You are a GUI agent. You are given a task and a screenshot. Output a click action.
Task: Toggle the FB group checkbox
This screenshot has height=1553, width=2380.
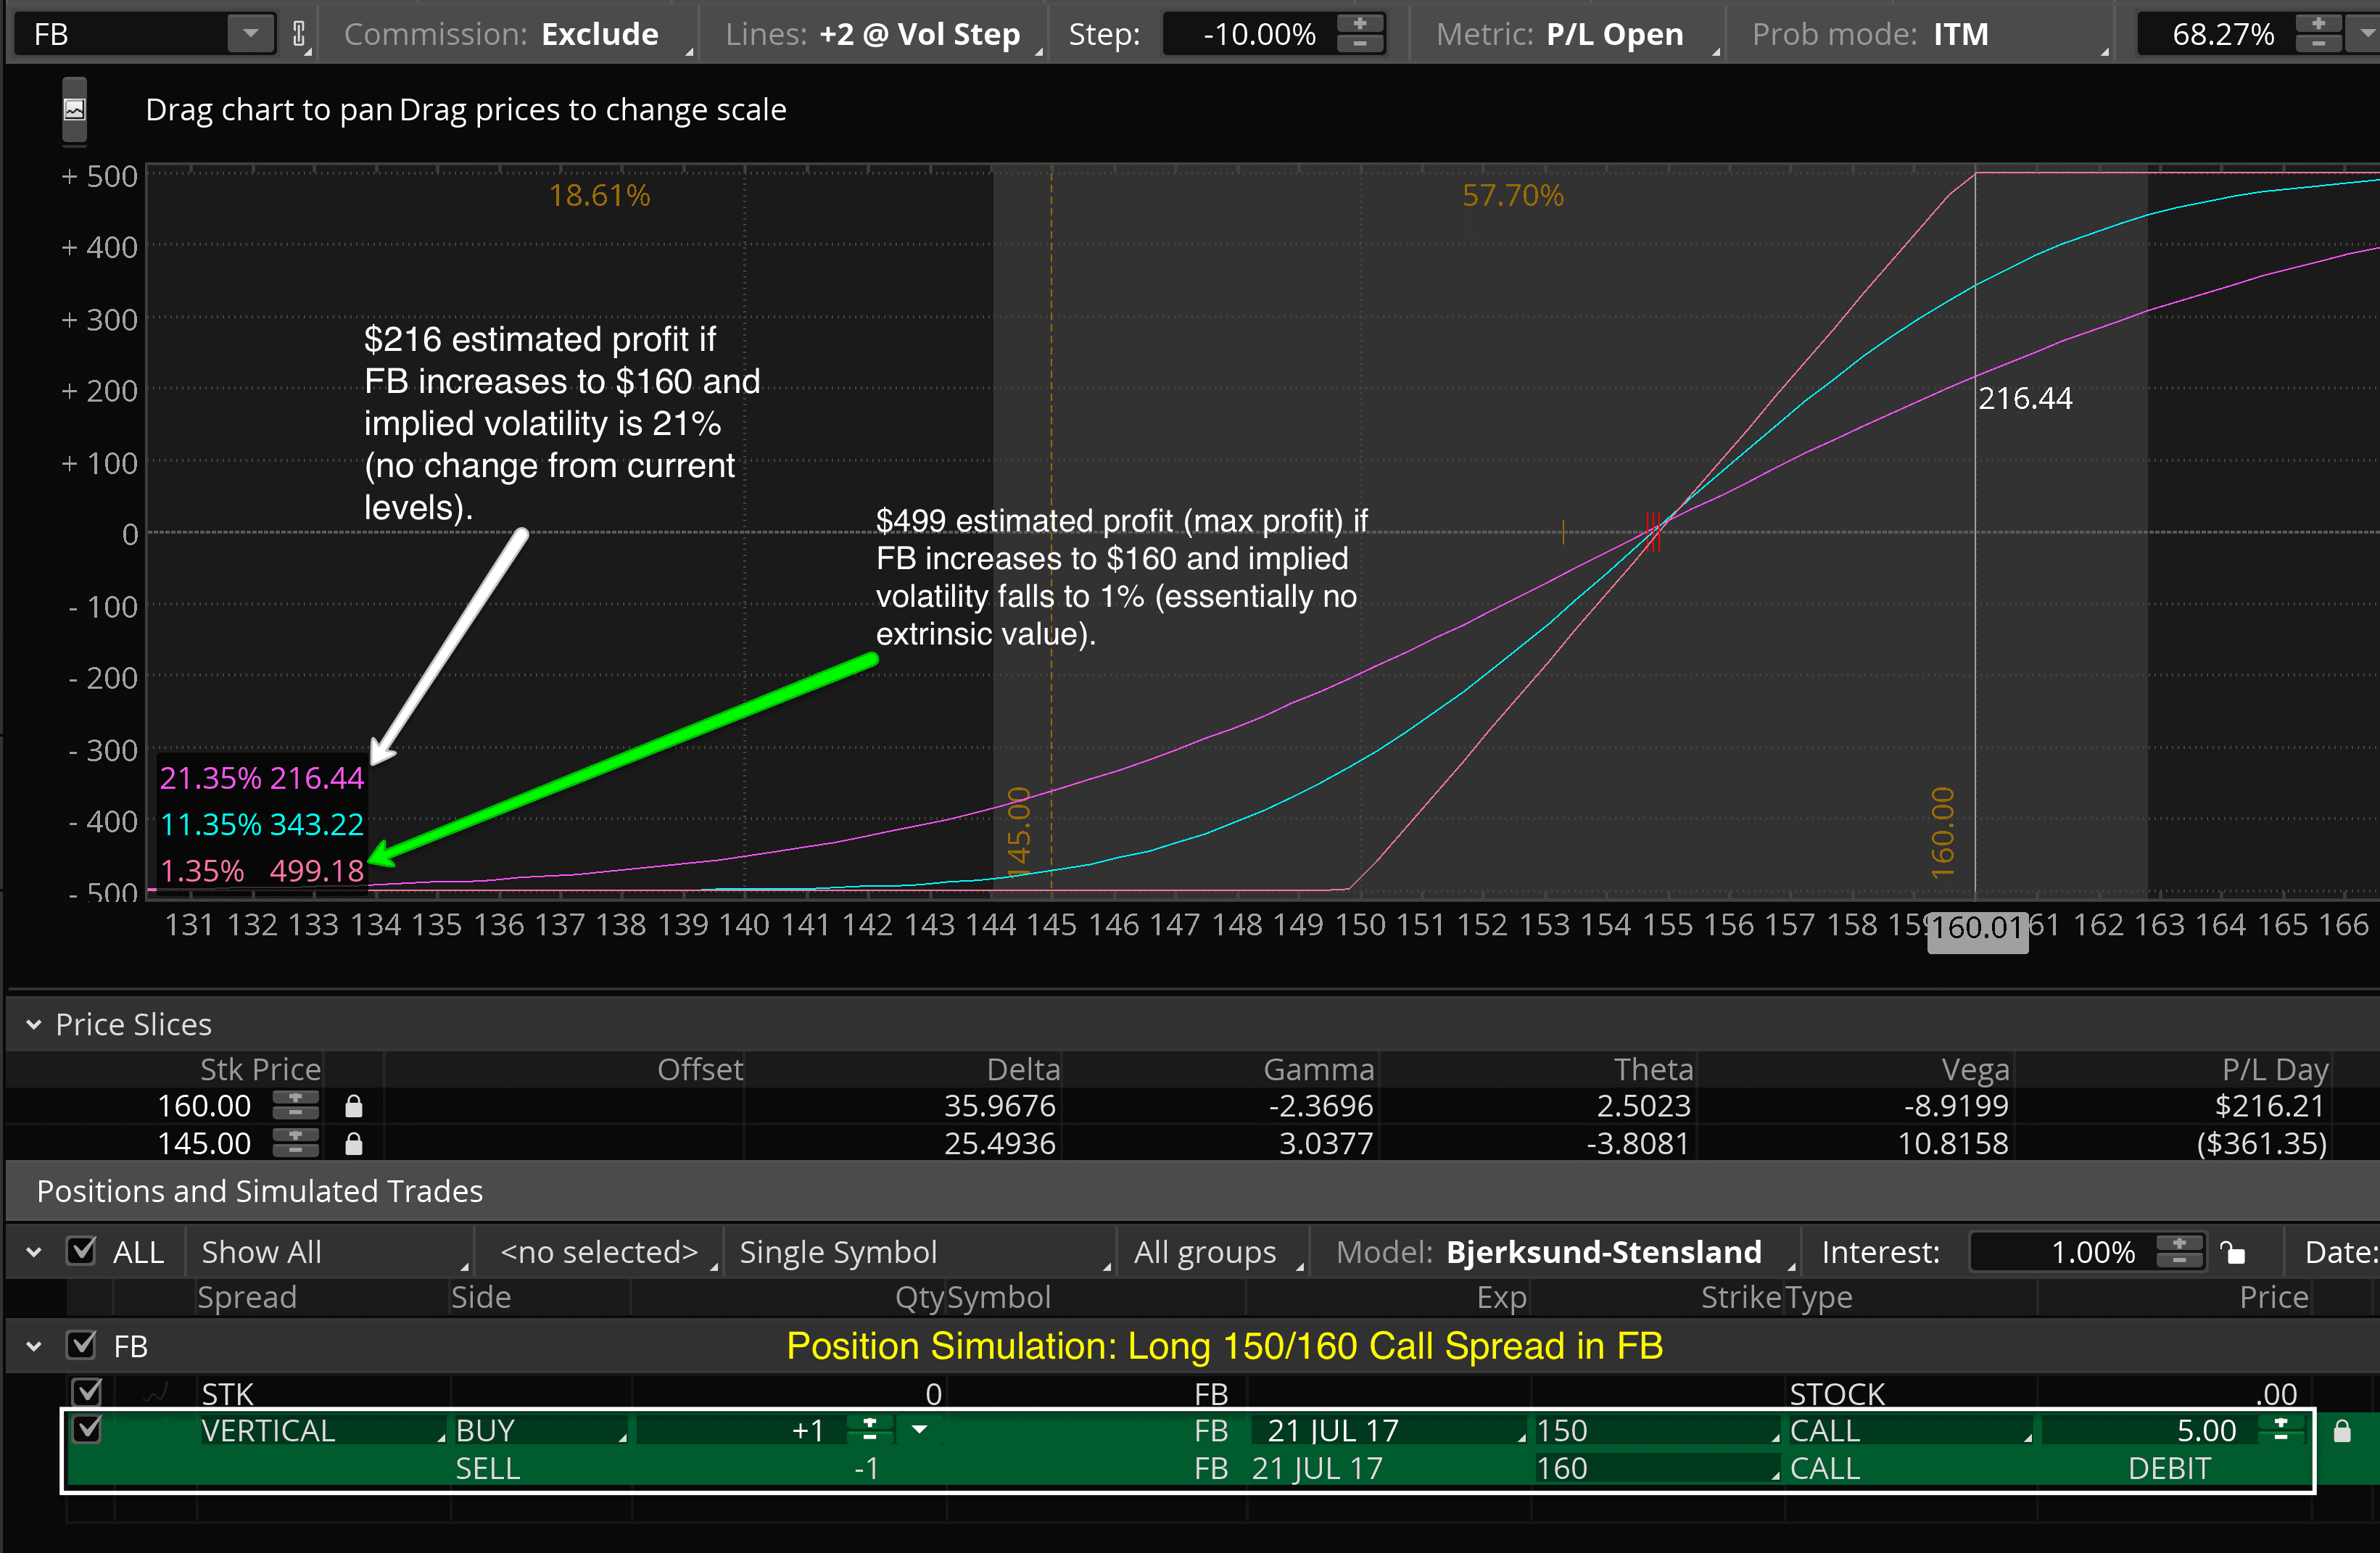(x=81, y=1345)
